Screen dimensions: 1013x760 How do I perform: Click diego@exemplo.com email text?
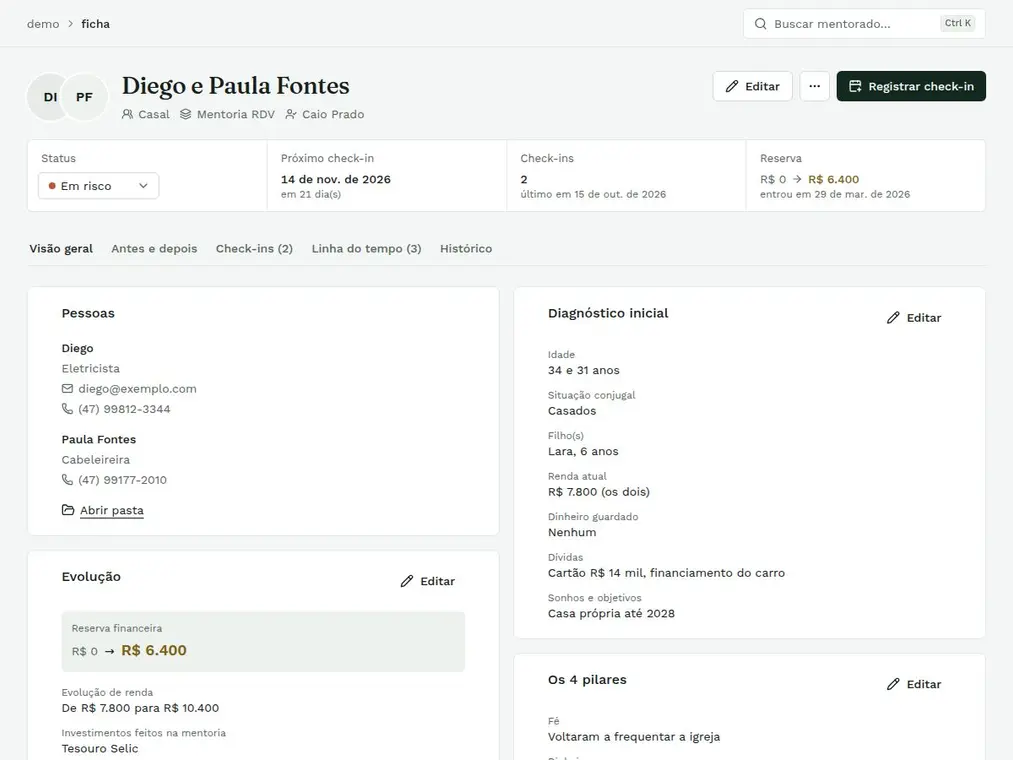click(138, 389)
